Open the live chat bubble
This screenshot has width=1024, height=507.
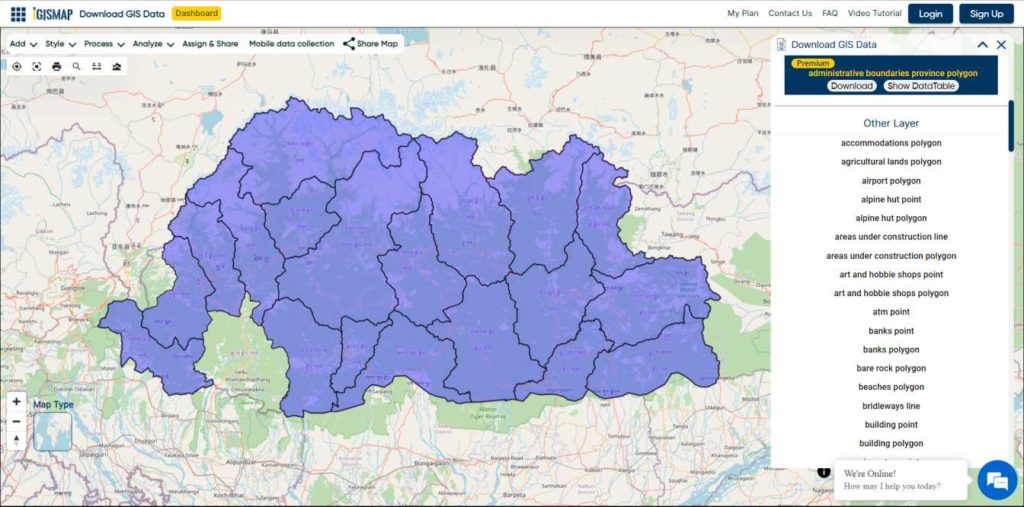click(x=997, y=481)
